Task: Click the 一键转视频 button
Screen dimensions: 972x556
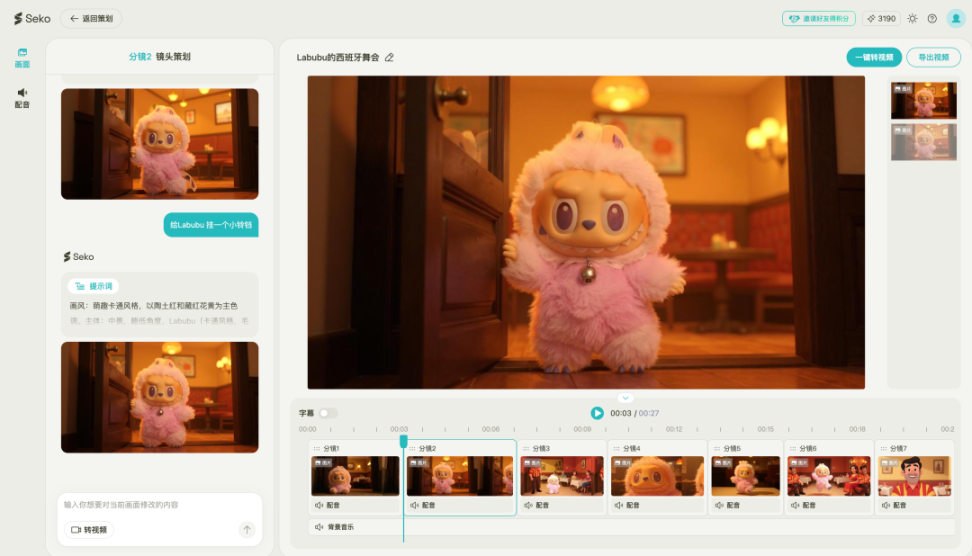Action: click(x=873, y=57)
